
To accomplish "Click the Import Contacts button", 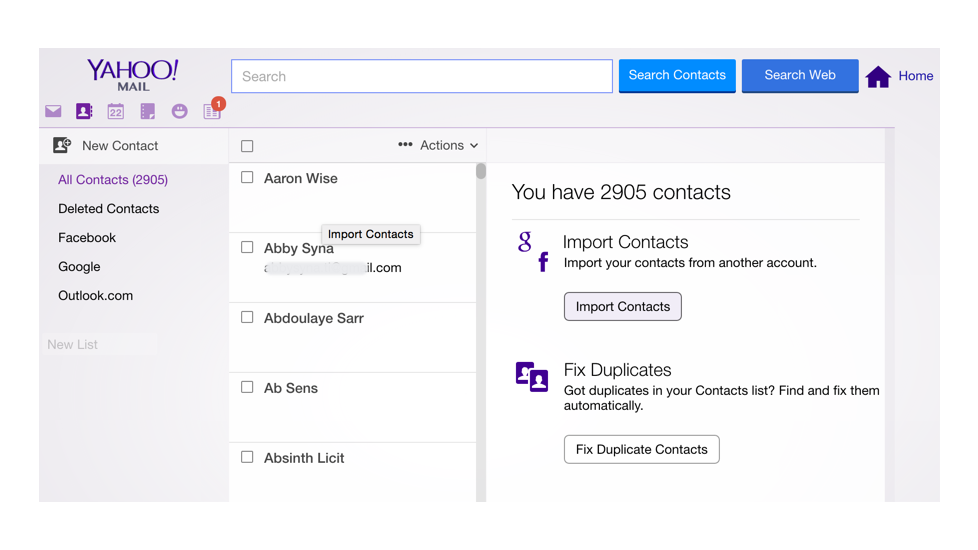I will coord(622,307).
